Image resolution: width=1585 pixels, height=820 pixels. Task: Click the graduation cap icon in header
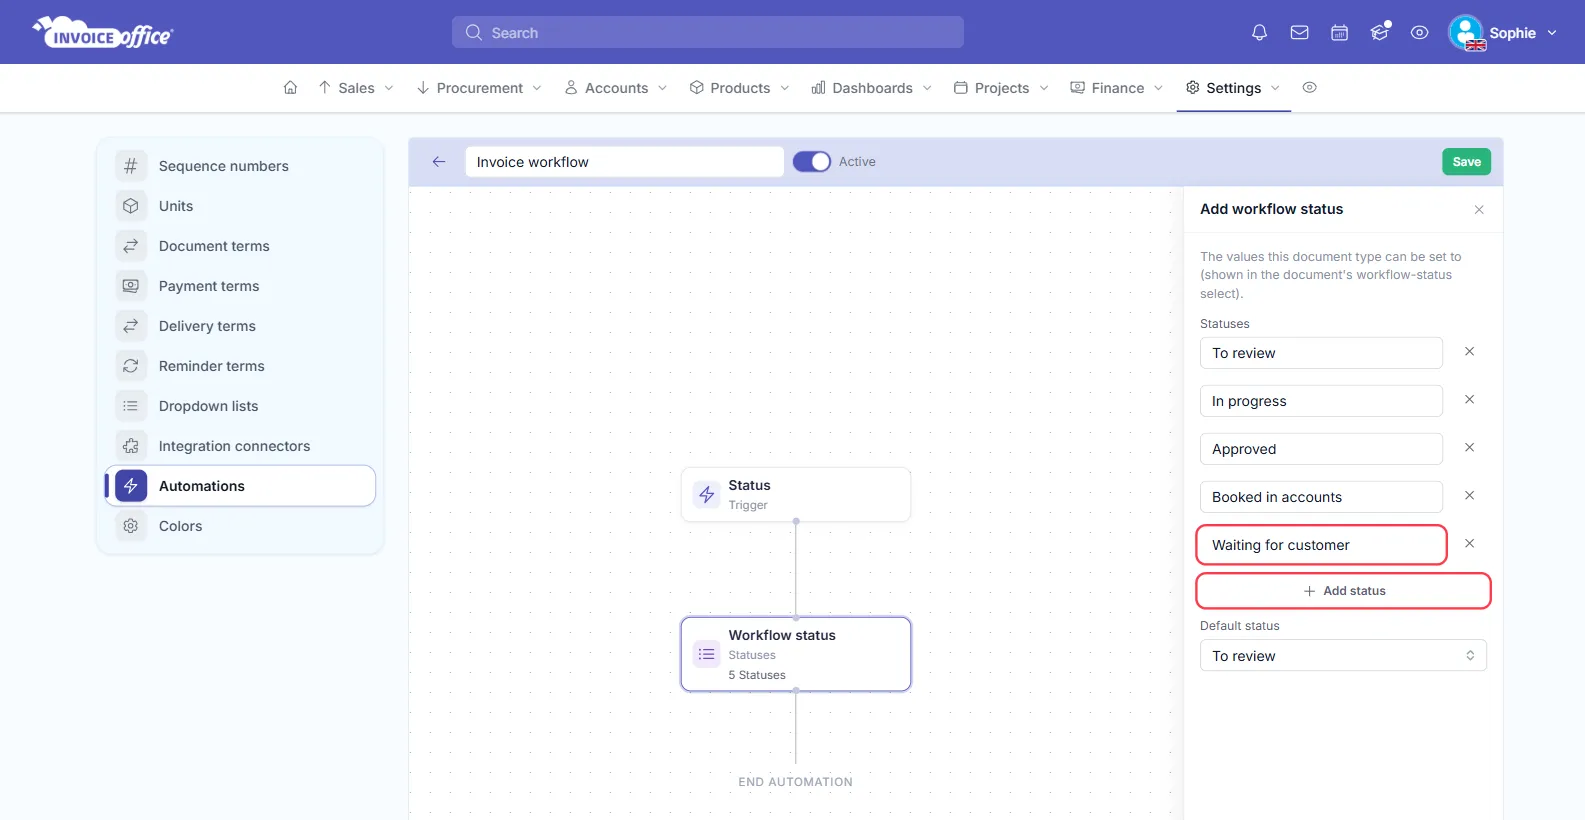(1380, 32)
